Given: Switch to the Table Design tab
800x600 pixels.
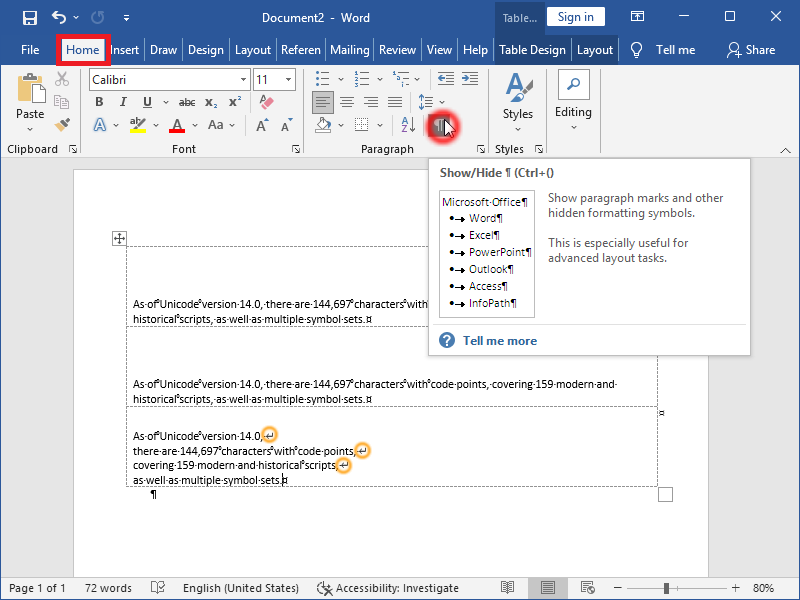Looking at the screenshot, I should 532,49.
